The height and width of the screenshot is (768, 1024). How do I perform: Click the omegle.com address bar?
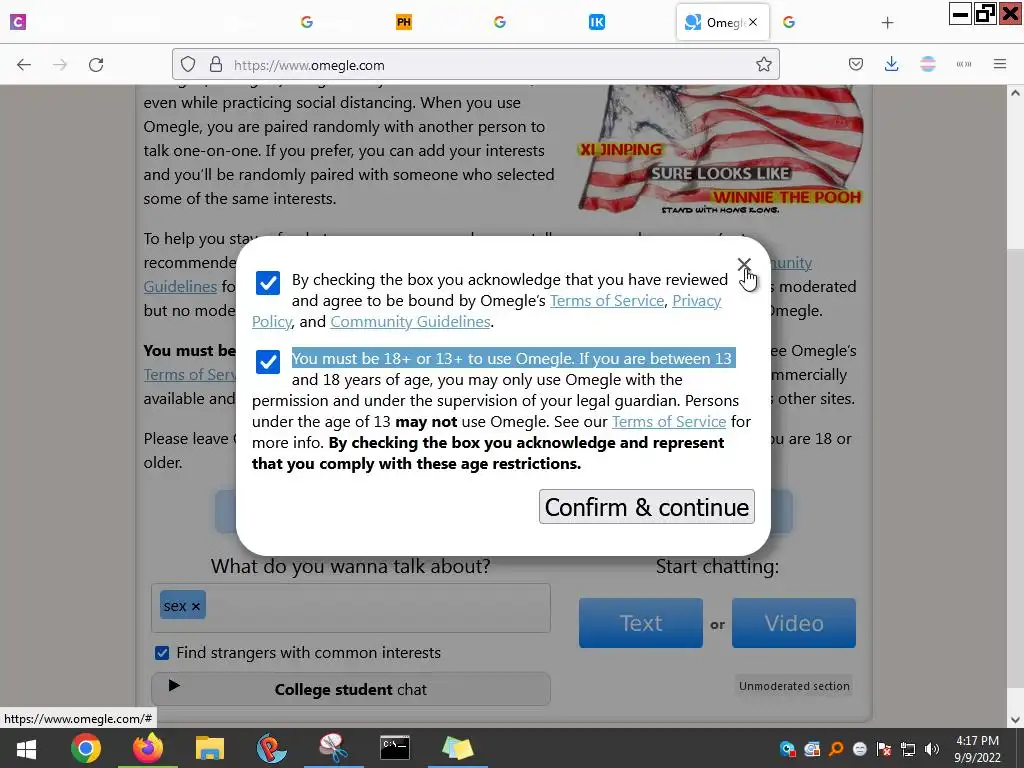[475, 65]
